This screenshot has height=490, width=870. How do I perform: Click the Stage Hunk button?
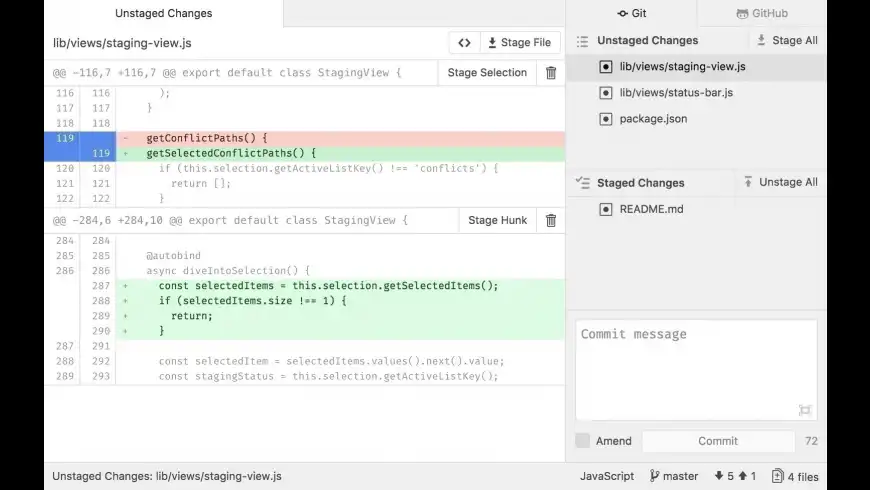coord(497,221)
